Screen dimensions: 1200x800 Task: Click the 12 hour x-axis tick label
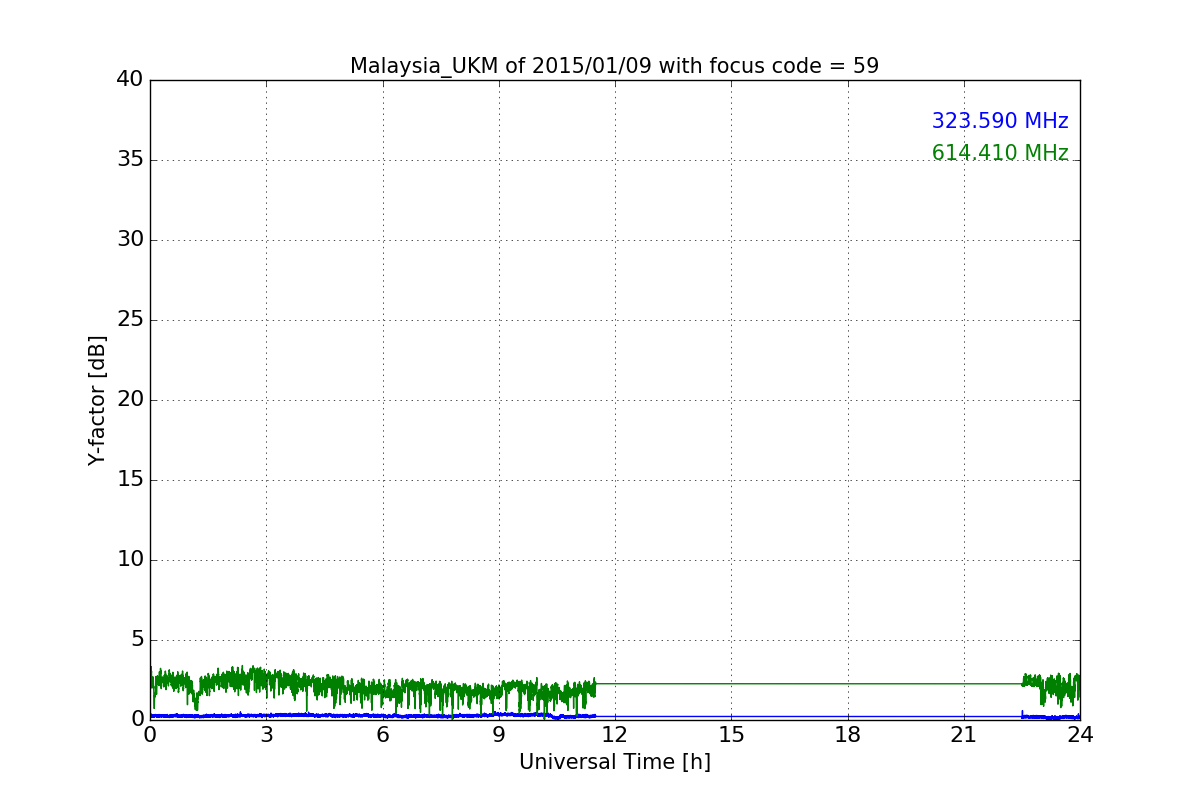coord(615,735)
